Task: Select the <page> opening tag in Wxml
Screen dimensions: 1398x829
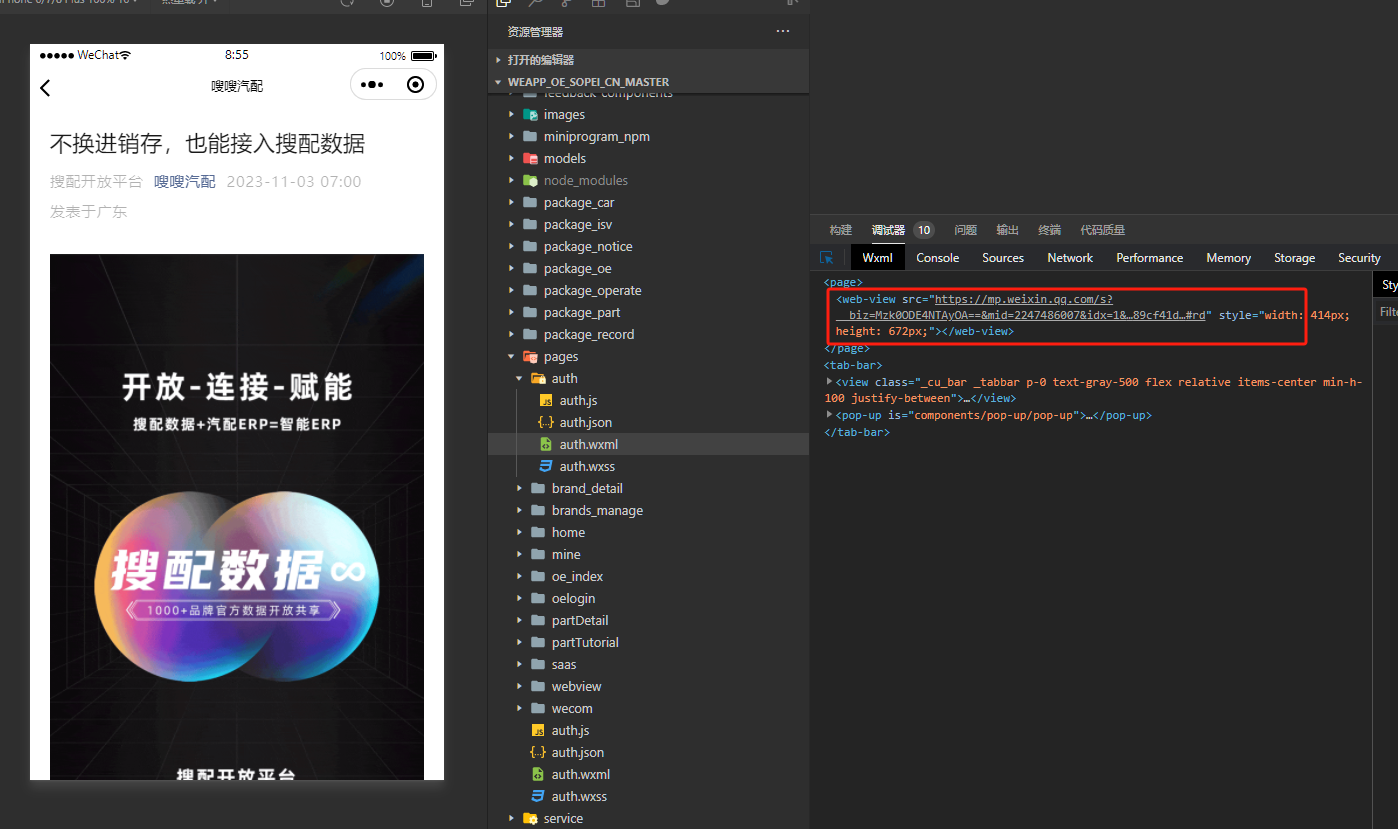Action: click(x=843, y=283)
